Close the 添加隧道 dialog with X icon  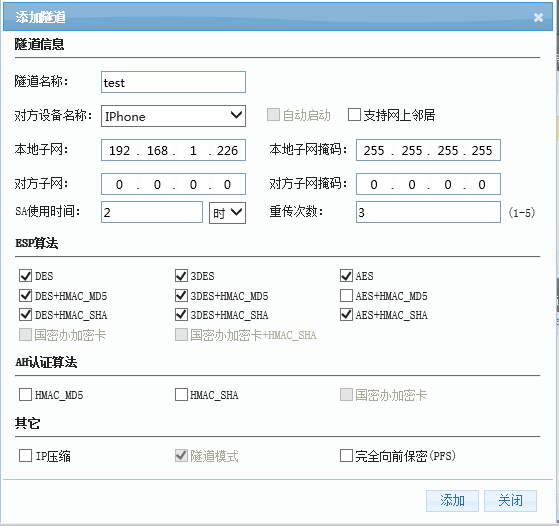pos(538,17)
